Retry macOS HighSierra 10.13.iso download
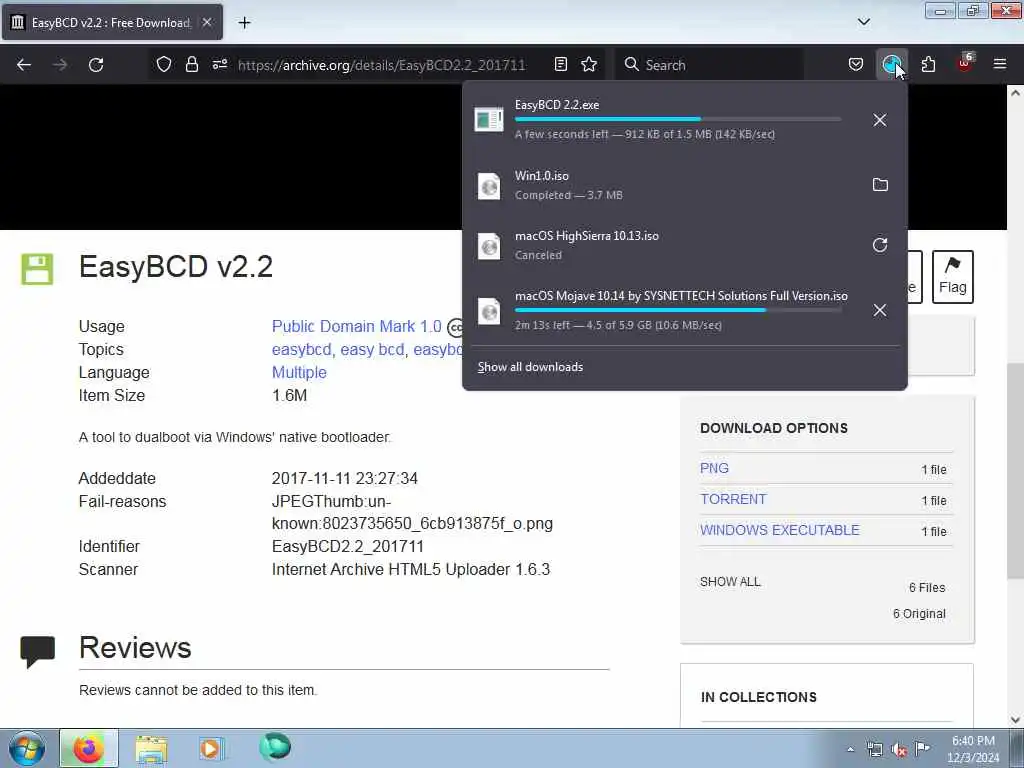 880,245
